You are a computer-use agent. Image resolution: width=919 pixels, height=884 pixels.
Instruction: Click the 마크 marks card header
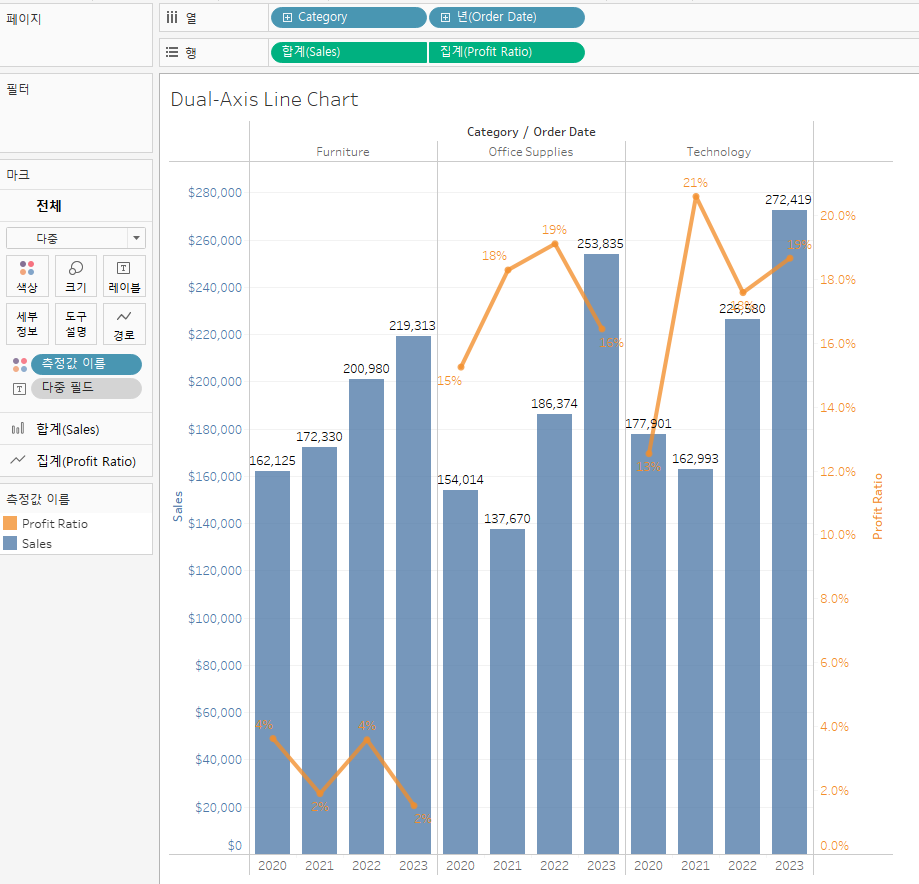click(x=18, y=175)
